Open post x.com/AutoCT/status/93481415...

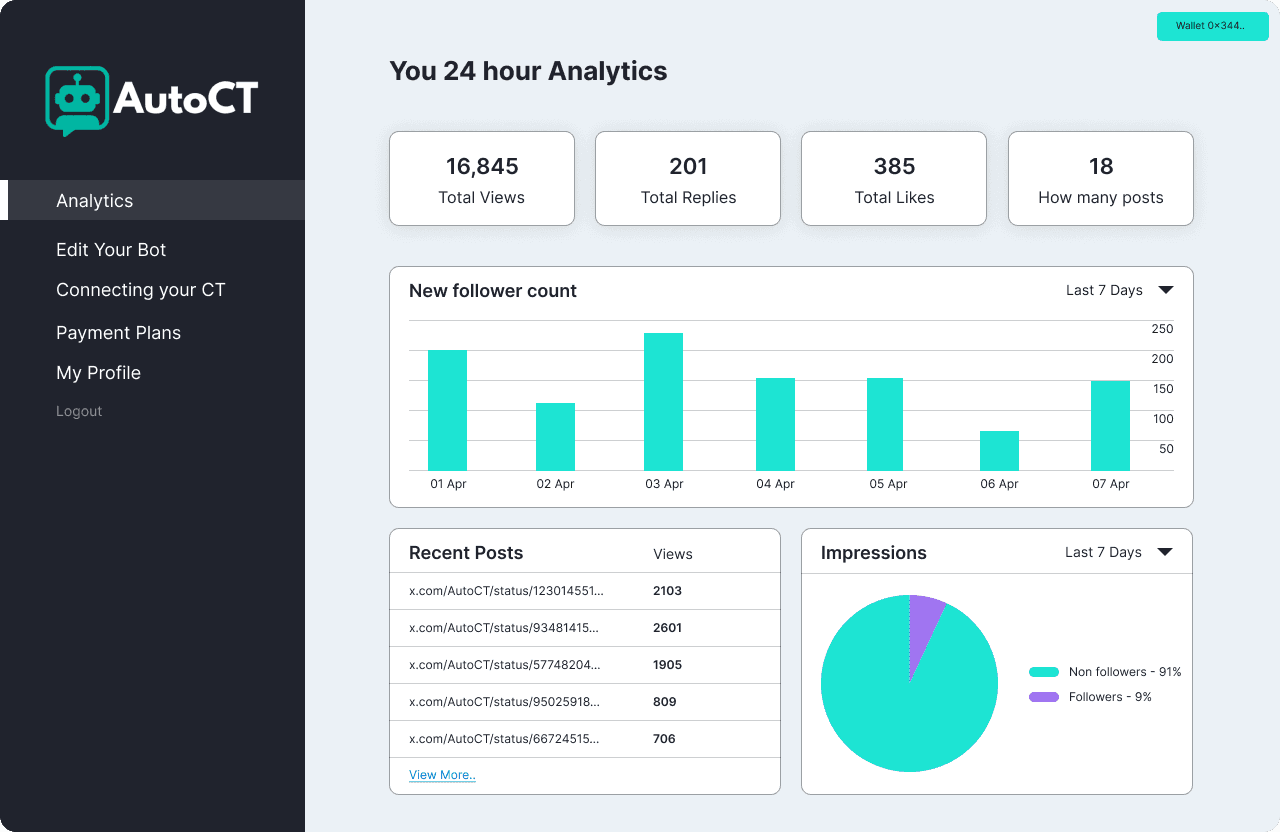pos(504,628)
